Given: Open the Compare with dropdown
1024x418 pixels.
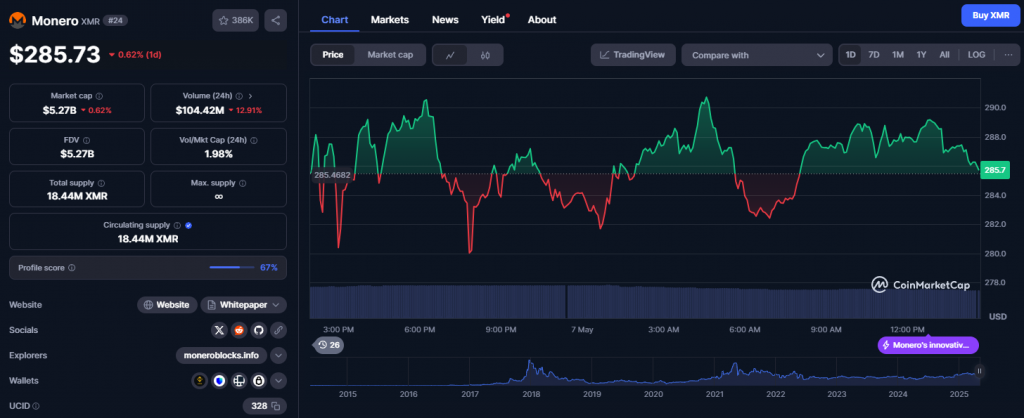Looking at the screenshot, I should [x=757, y=55].
